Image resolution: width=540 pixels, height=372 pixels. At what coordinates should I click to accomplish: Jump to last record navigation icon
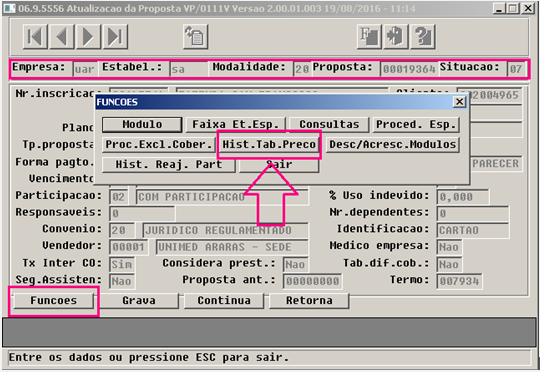pyautogui.click(x=115, y=37)
